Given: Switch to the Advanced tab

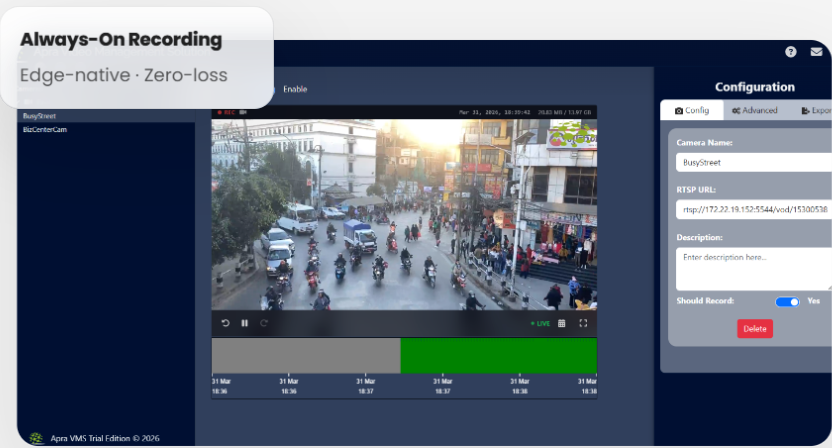Looking at the screenshot, I should [x=755, y=110].
